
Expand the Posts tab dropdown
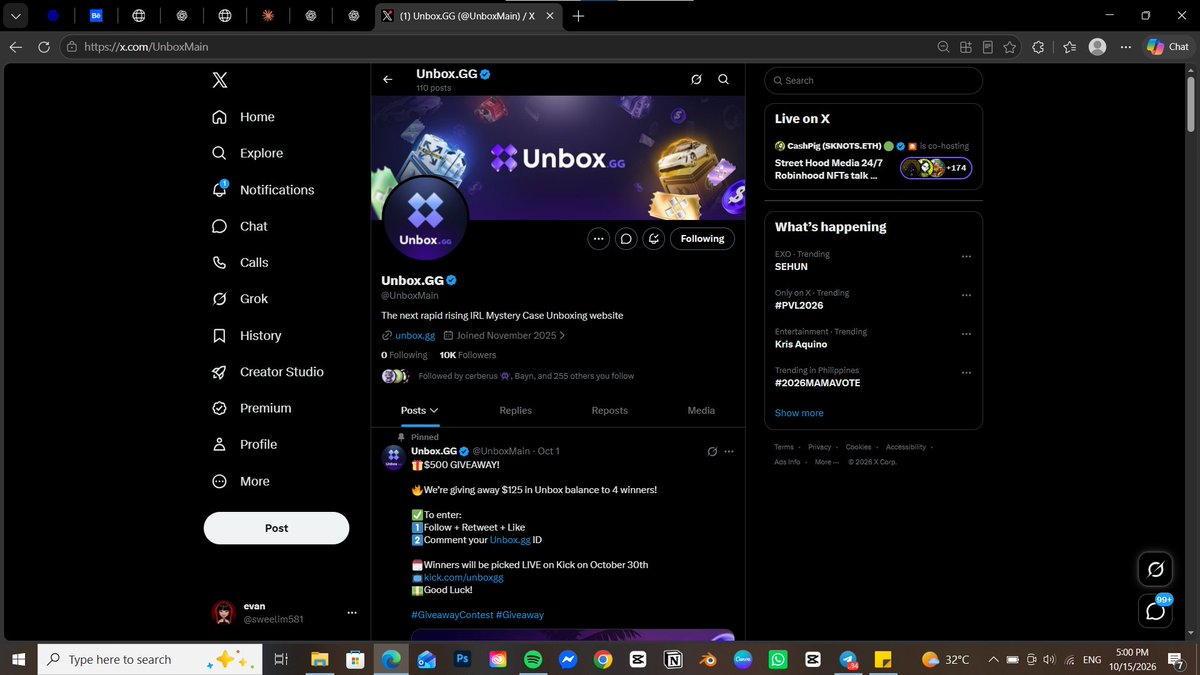[420, 410]
